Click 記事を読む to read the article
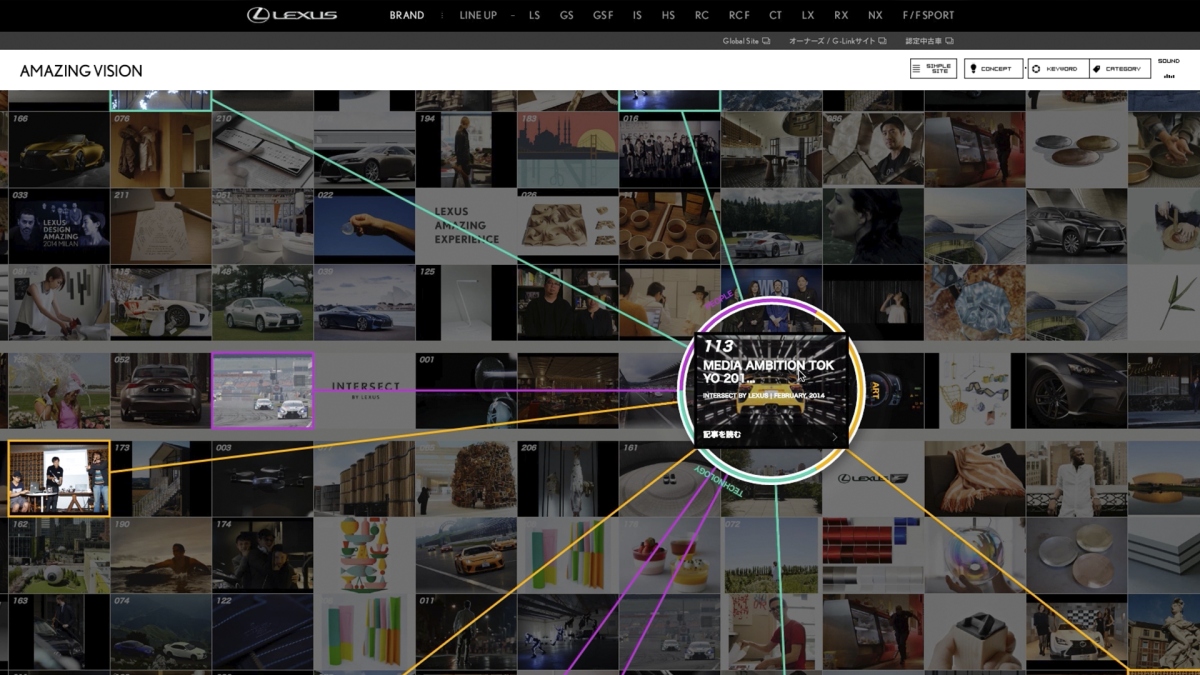Image resolution: width=1200 pixels, height=675 pixels. click(722, 435)
